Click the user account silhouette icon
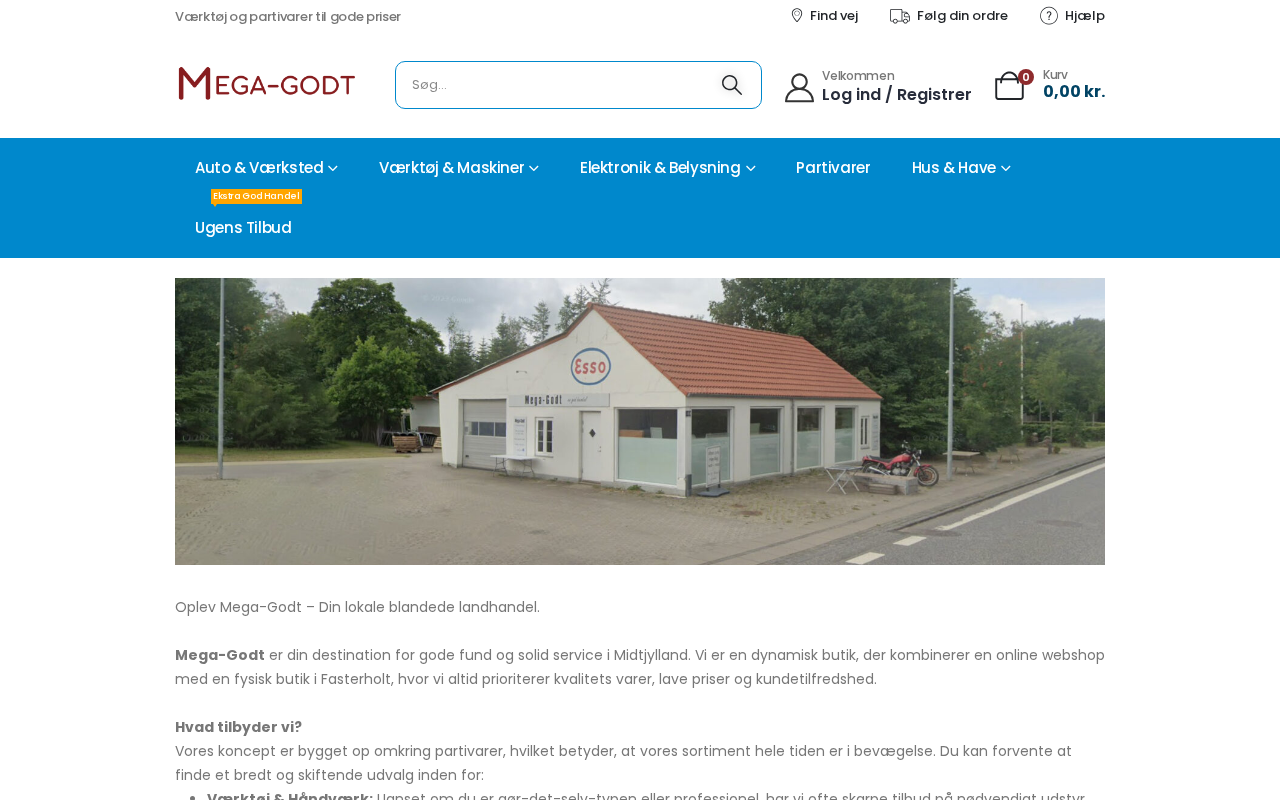The width and height of the screenshot is (1280, 800). [799, 88]
